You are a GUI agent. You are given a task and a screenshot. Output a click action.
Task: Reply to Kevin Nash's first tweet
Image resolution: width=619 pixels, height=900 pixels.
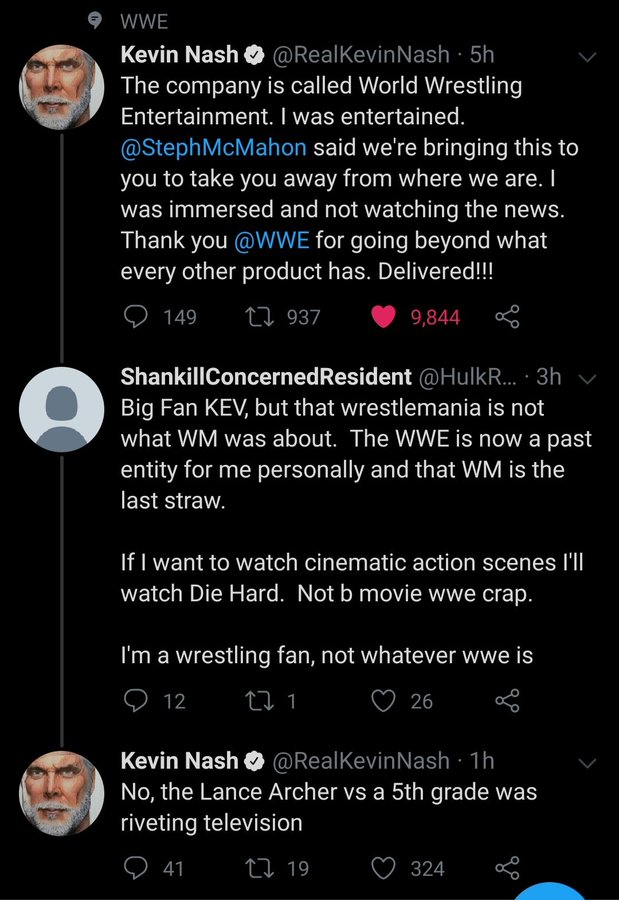coord(136,316)
